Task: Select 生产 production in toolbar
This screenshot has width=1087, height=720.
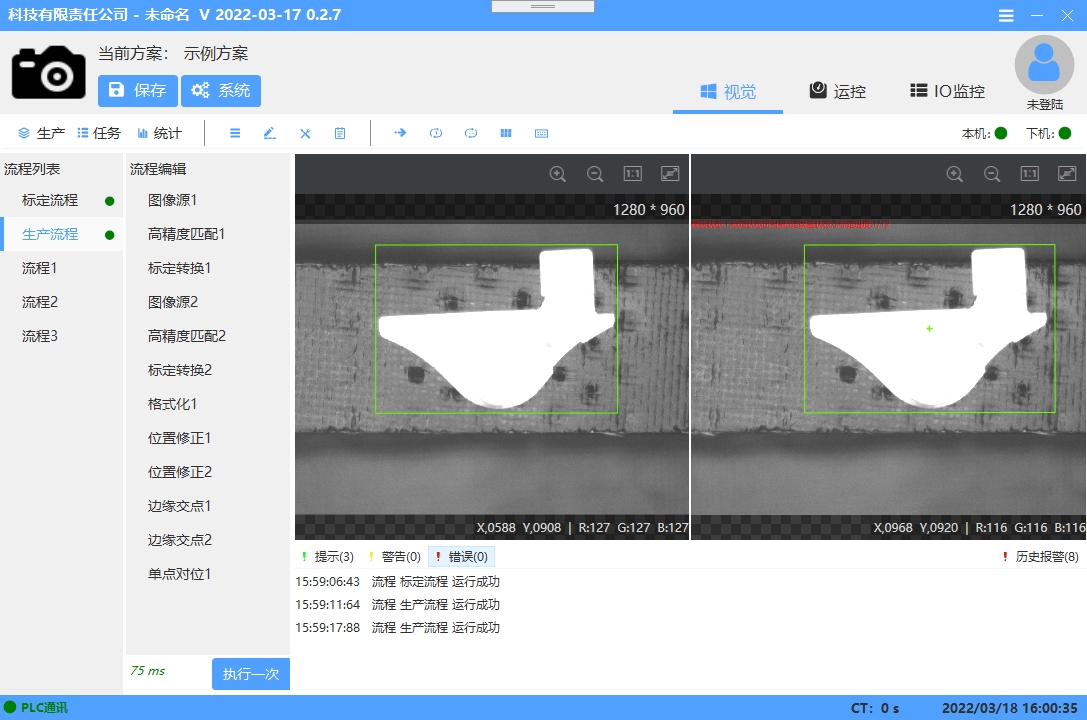Action: pos(41,133)
